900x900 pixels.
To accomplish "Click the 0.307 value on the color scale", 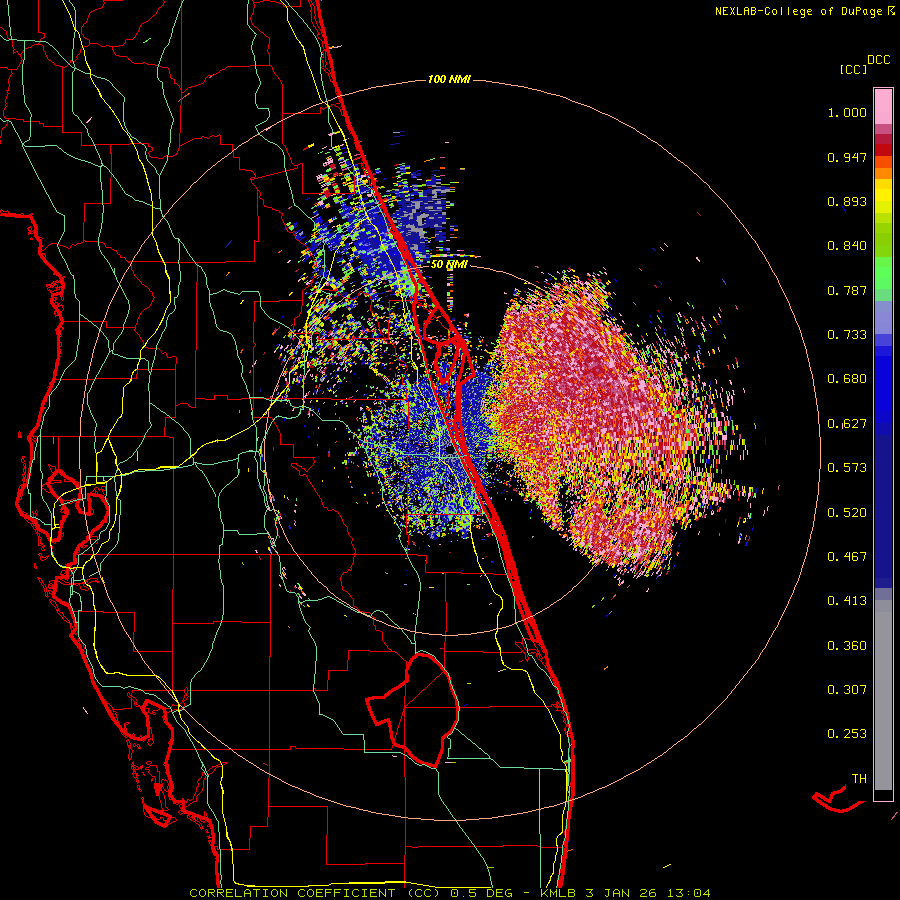I will tap(847, 690).
